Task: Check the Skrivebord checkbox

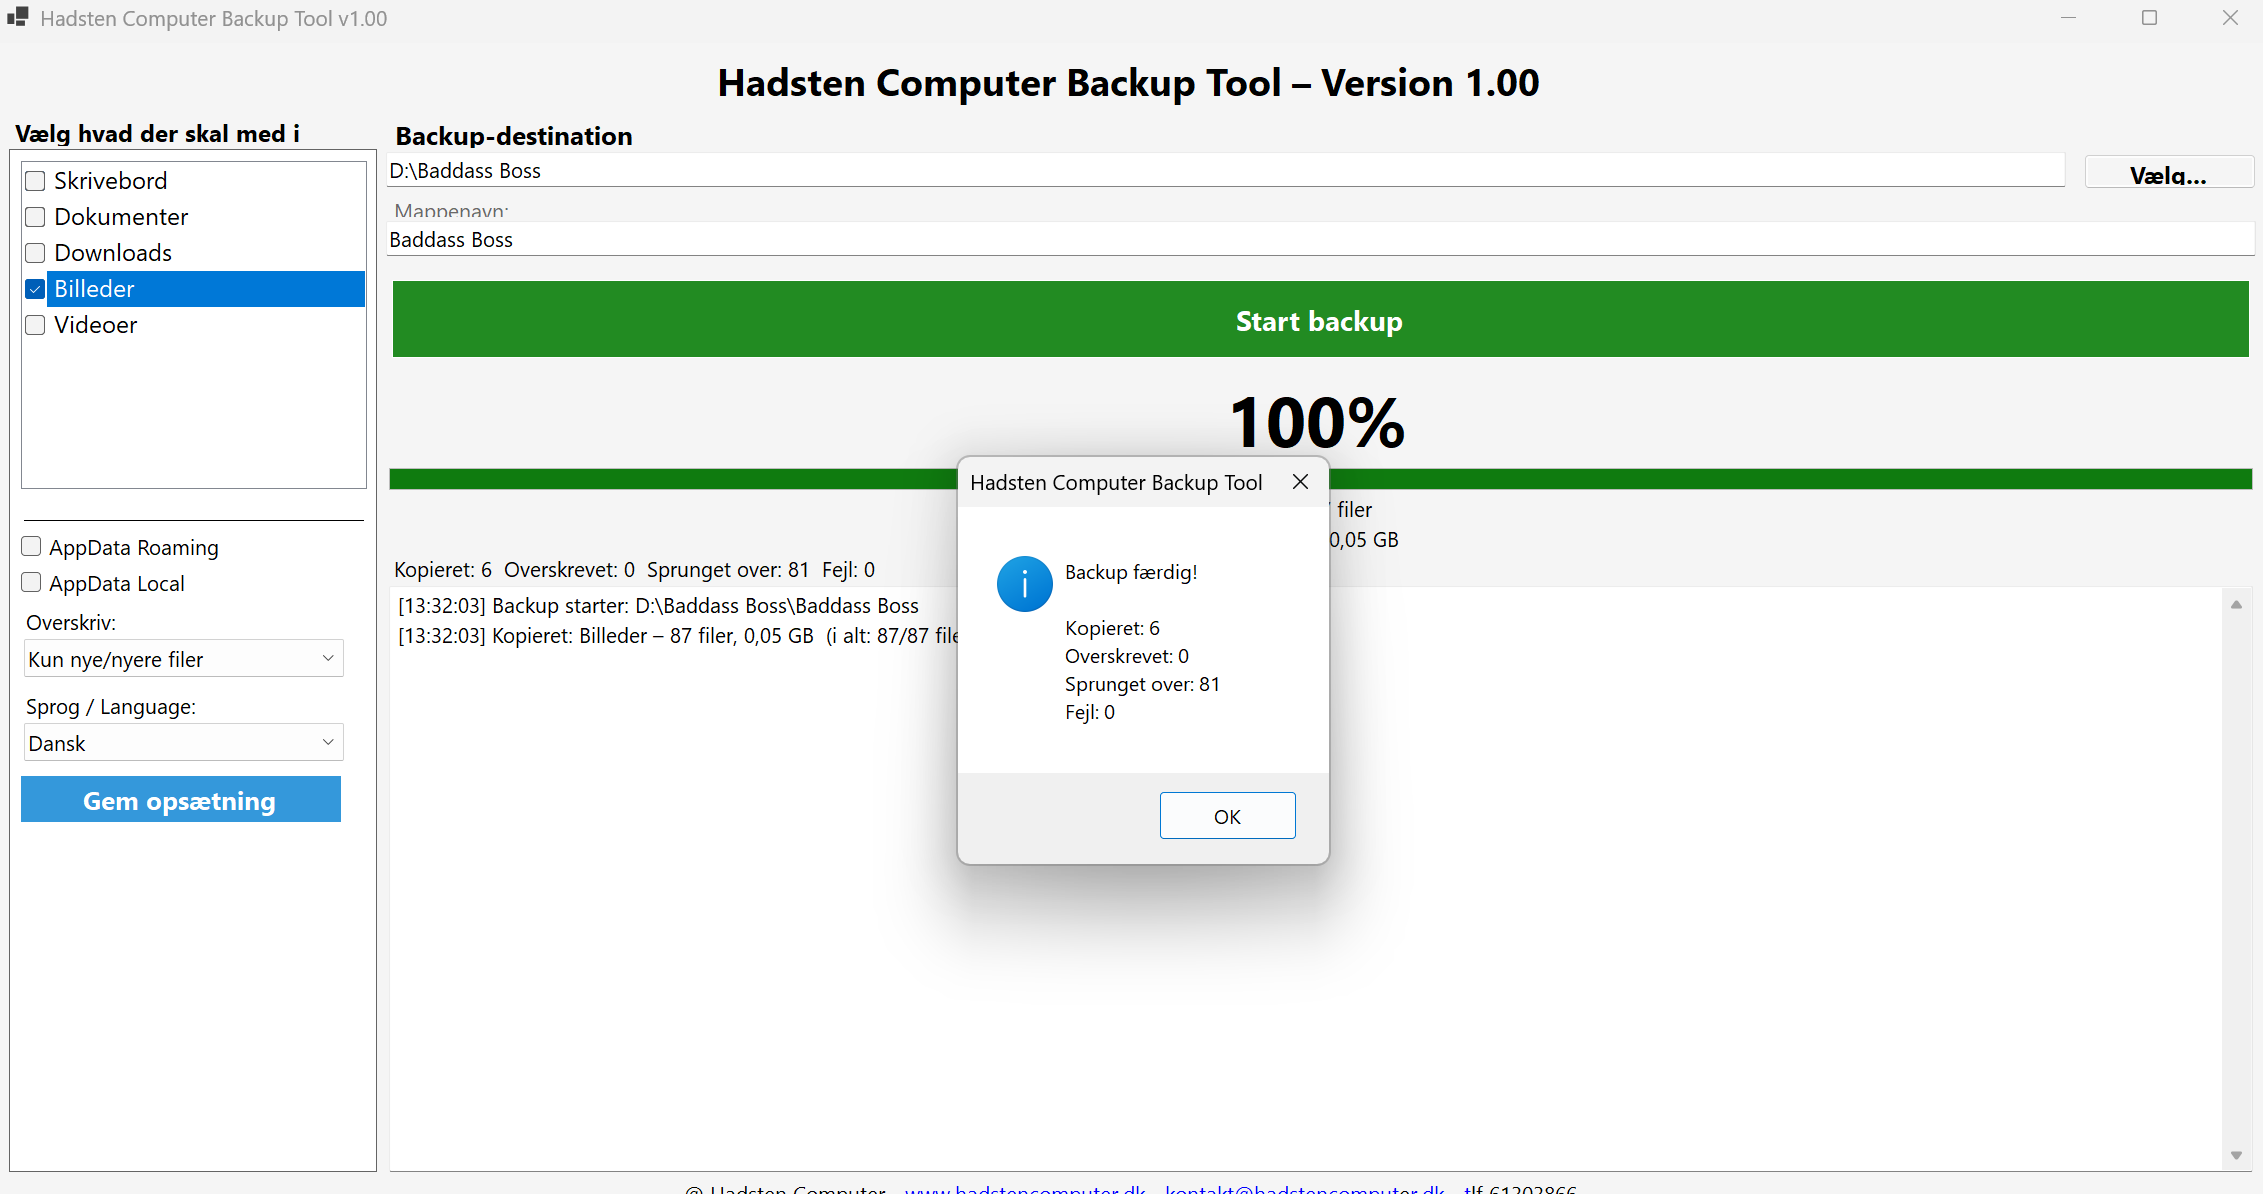Action: [36, 181]
